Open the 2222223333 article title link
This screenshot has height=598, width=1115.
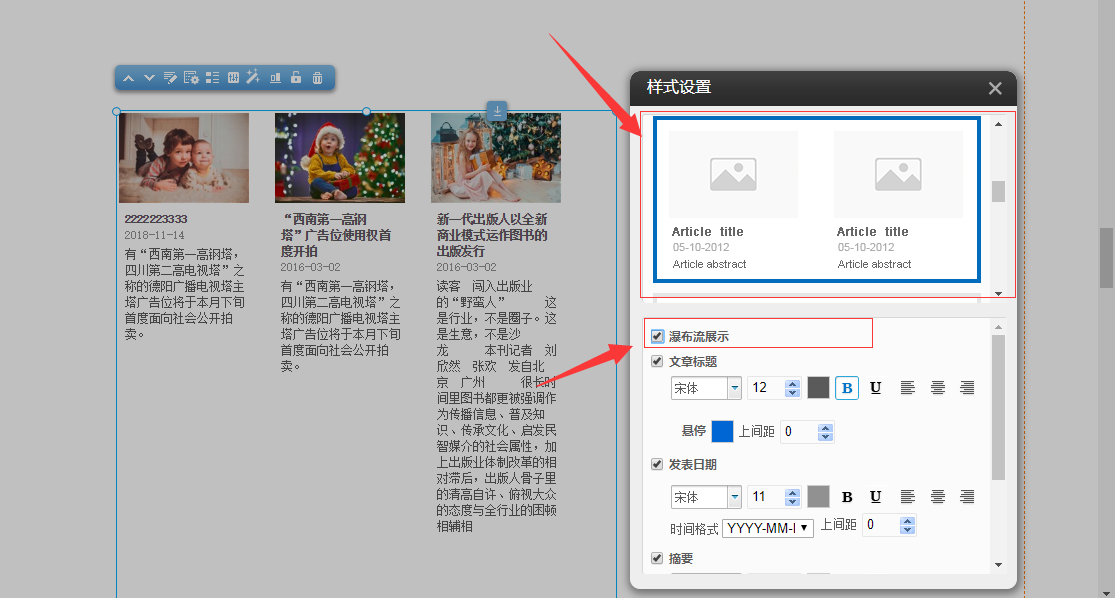pos(155,219)
